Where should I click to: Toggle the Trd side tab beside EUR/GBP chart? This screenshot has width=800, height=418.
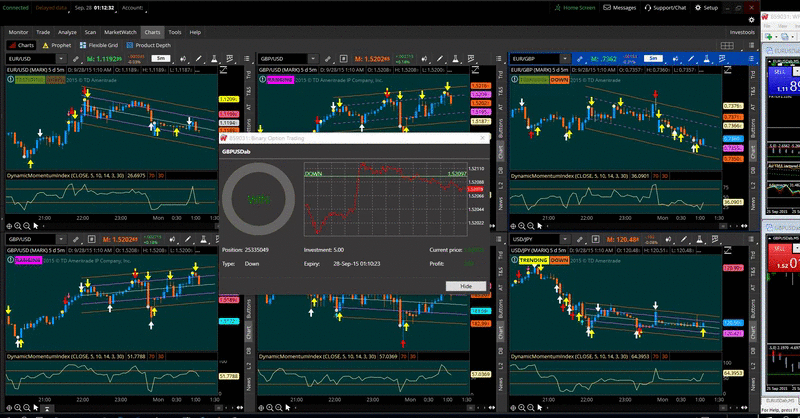[753, 75]
